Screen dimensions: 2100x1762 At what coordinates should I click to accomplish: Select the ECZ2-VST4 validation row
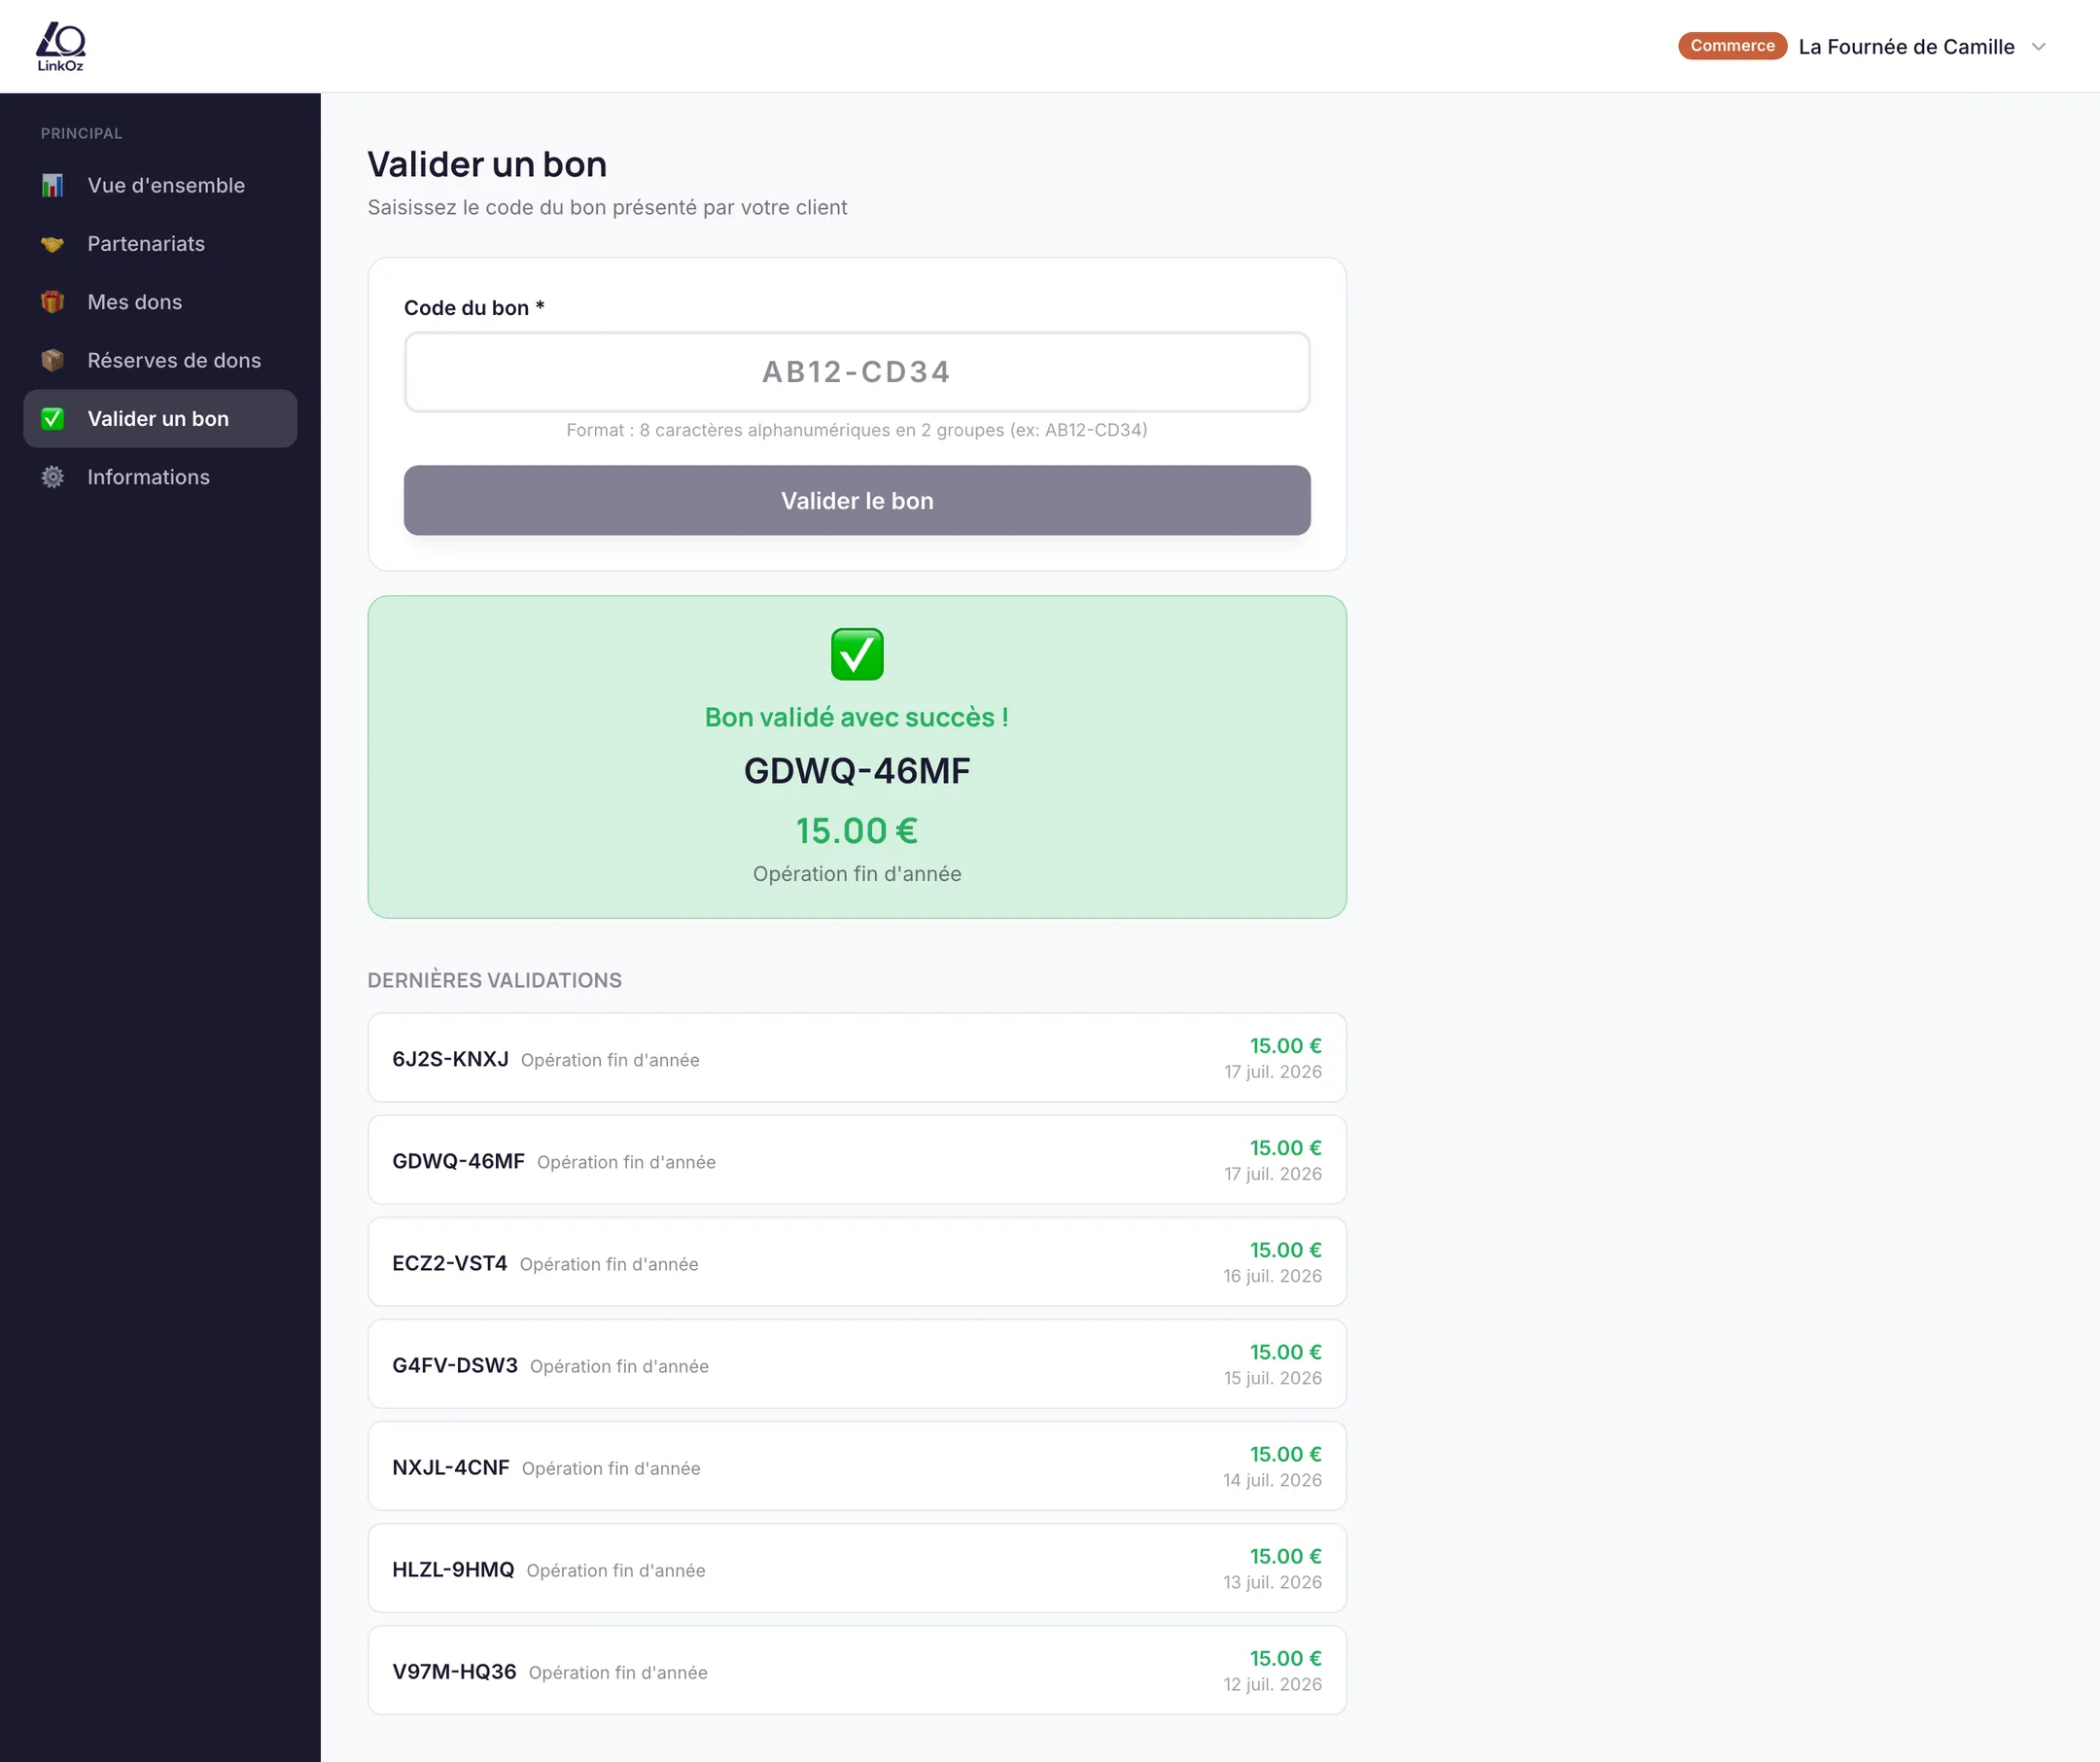tap(857, 1262)
